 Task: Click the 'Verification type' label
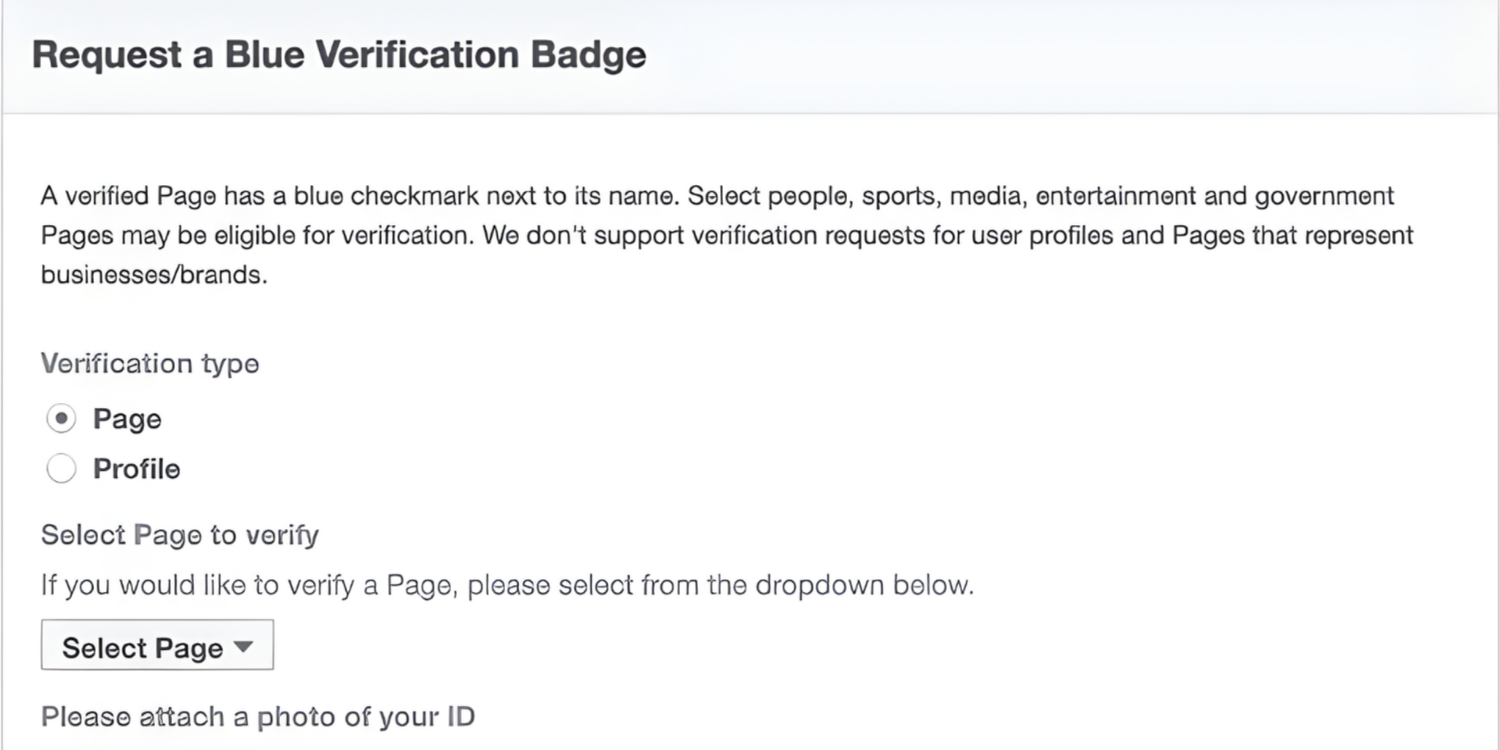pyautogui.click(x=150, y=363)
